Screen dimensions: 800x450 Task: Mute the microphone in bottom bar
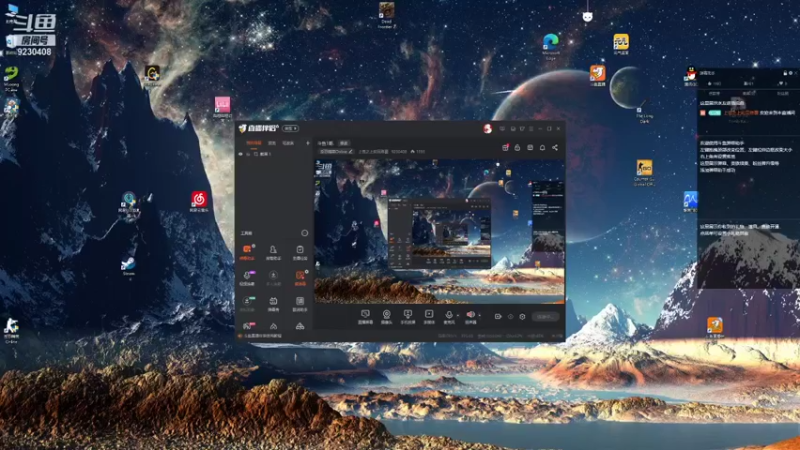click(448, 316)
